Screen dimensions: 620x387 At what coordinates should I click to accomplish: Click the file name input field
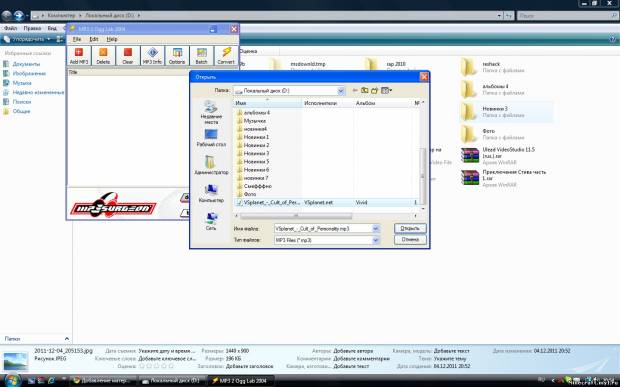tap(323, 228)
